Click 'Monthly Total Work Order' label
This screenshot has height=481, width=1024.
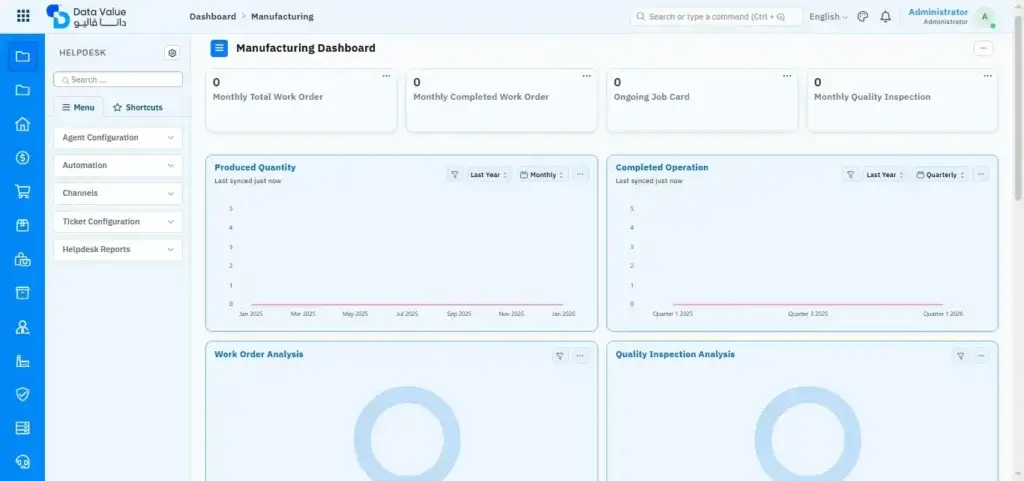[268, 97]
